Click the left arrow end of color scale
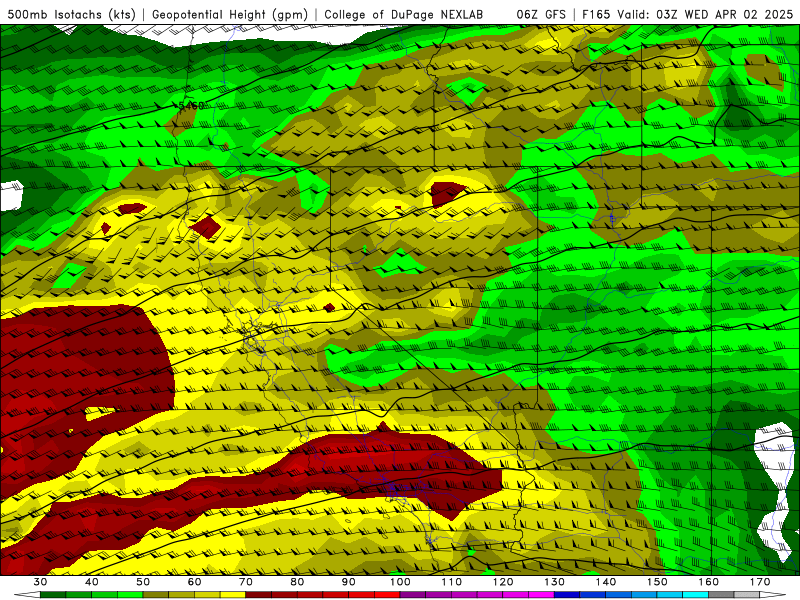800x600 pixels. 27,595
